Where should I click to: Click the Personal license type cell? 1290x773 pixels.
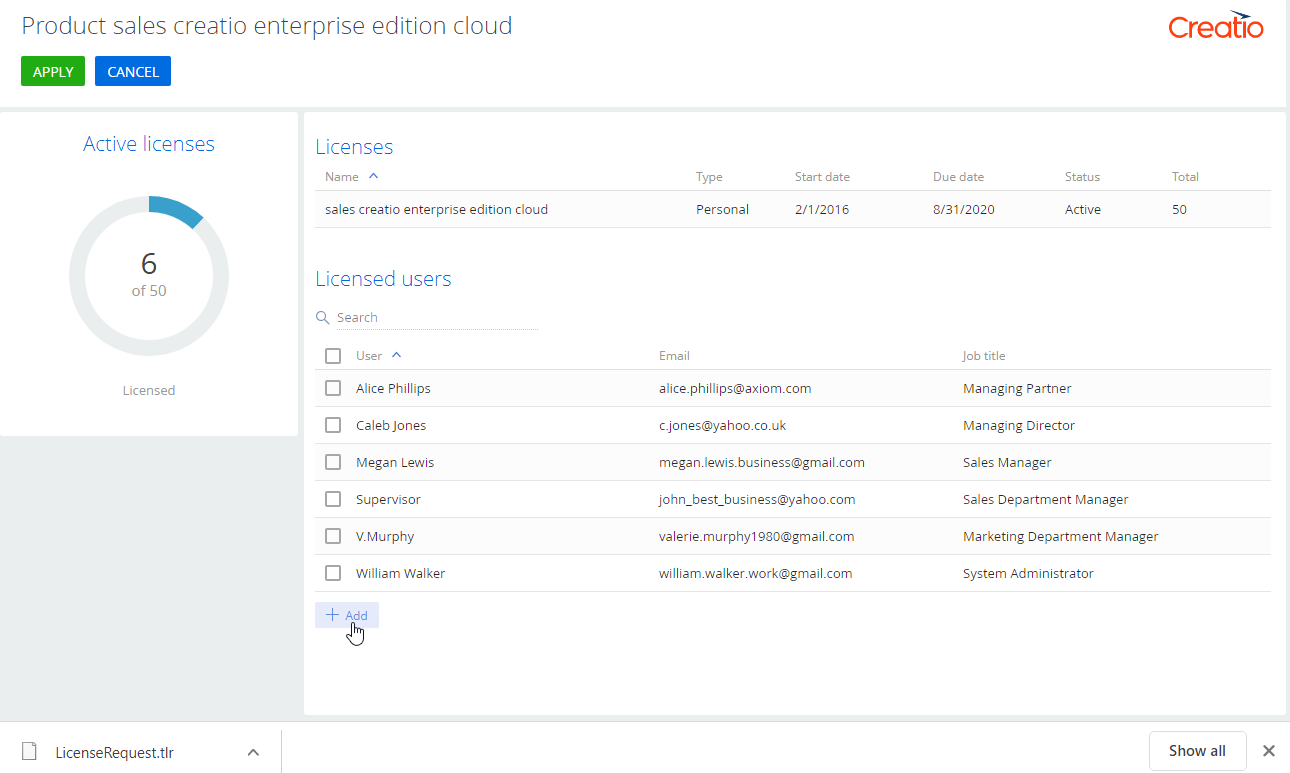coord(722,210)
